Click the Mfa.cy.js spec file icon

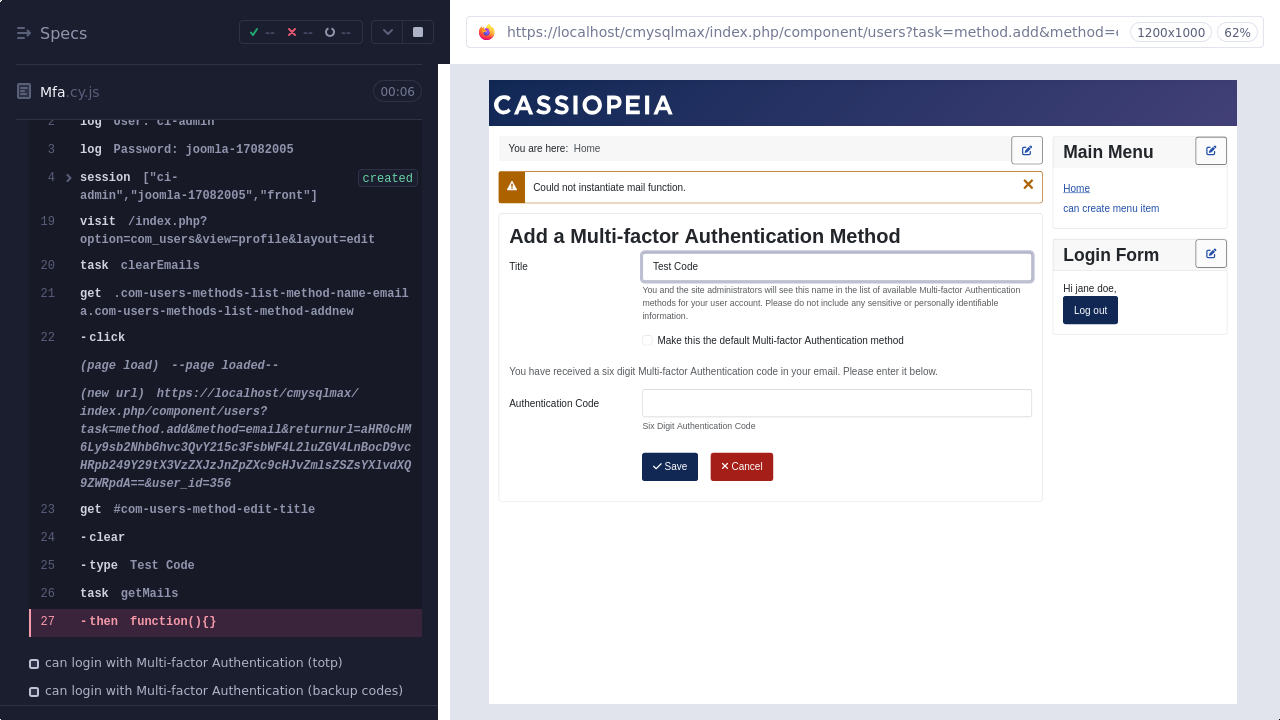pos(24,92)
